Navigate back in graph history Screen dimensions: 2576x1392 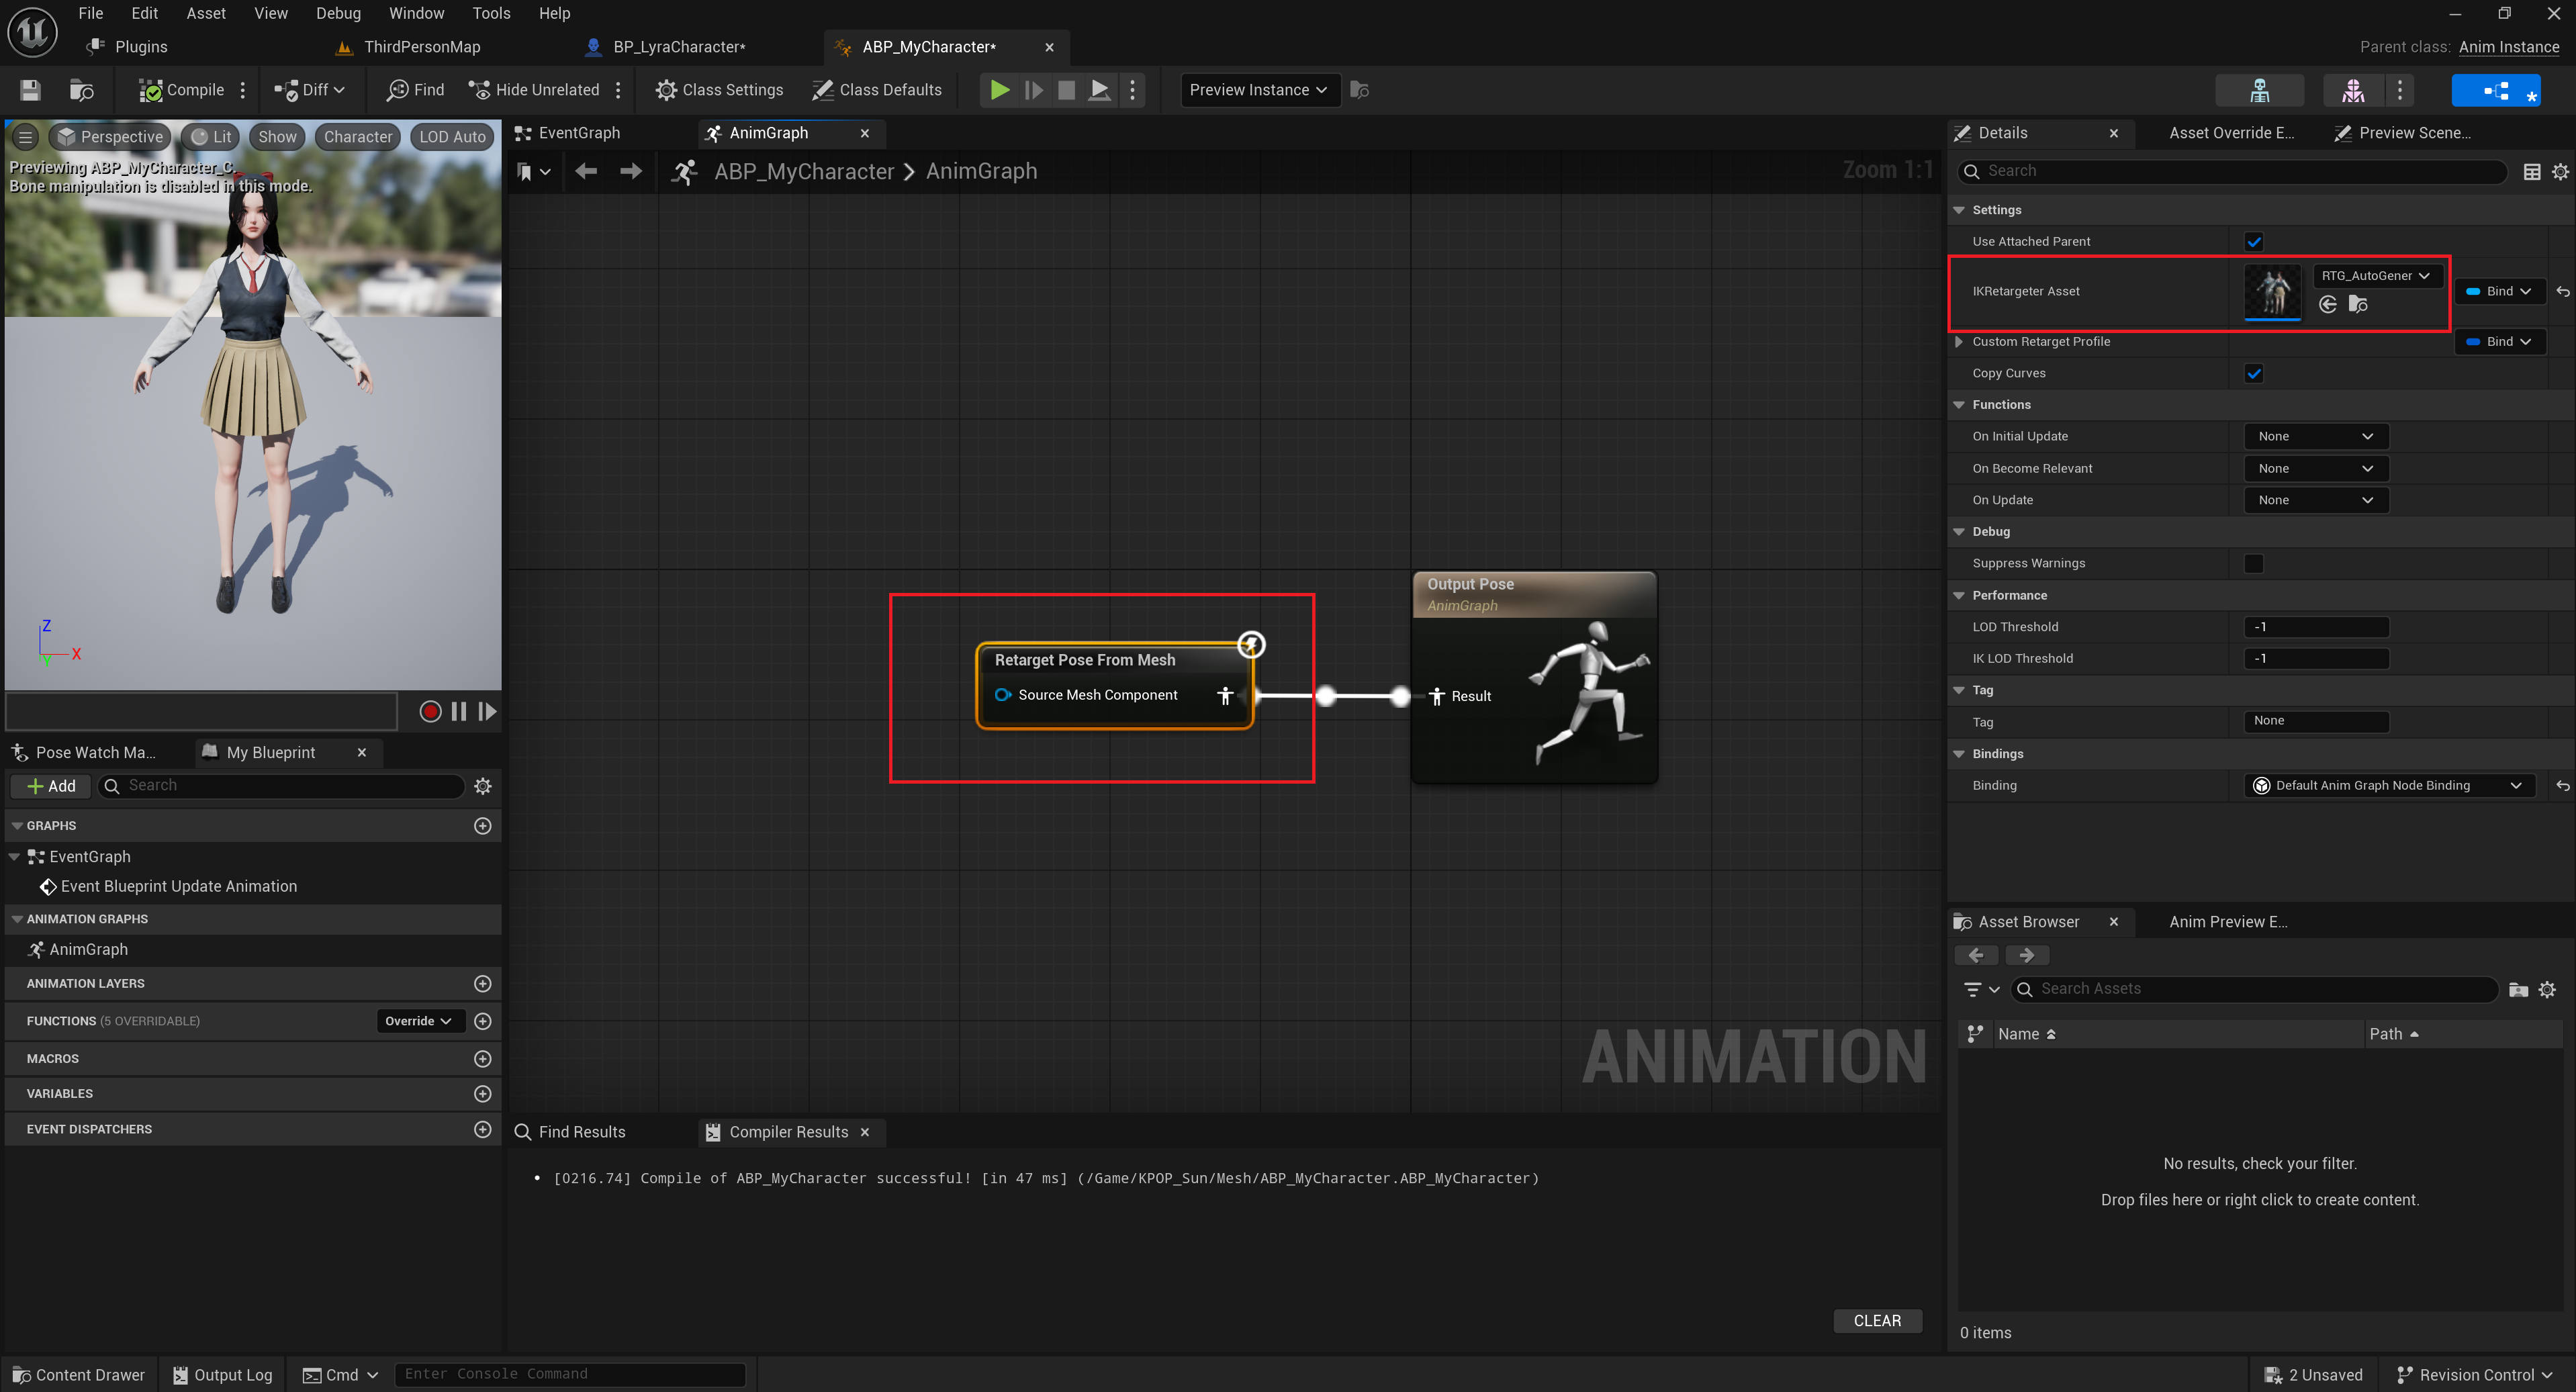(586, 171)
